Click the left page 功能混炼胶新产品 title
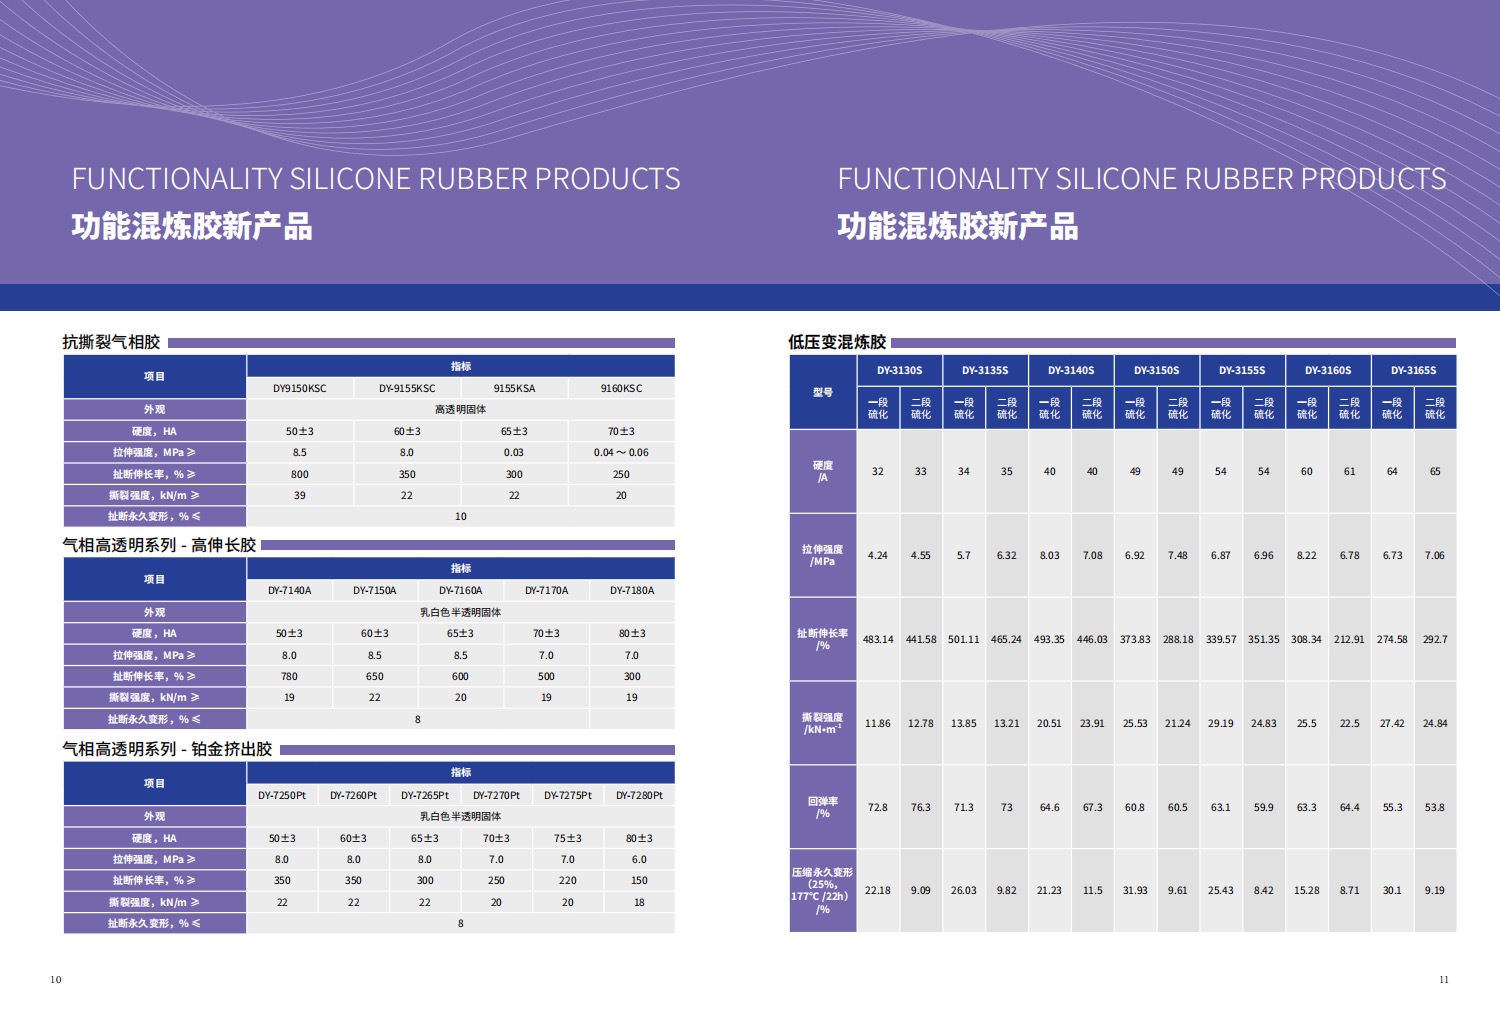Image resolution: width=1500 pixels, height=1017 pixels. pyautogui.click(x=192, y=226)
